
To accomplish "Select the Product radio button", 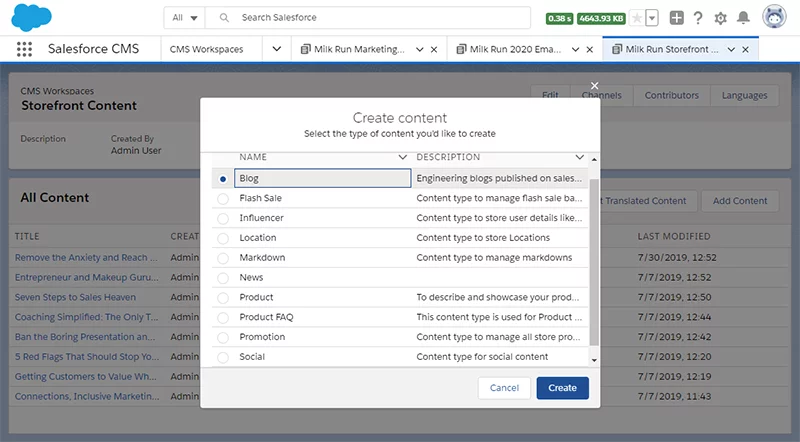I will tap(223, 298).
